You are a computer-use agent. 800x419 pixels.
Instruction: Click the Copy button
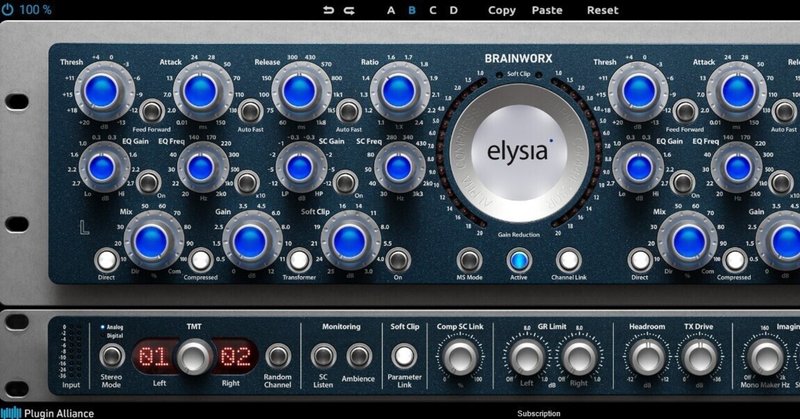(502, 11)
